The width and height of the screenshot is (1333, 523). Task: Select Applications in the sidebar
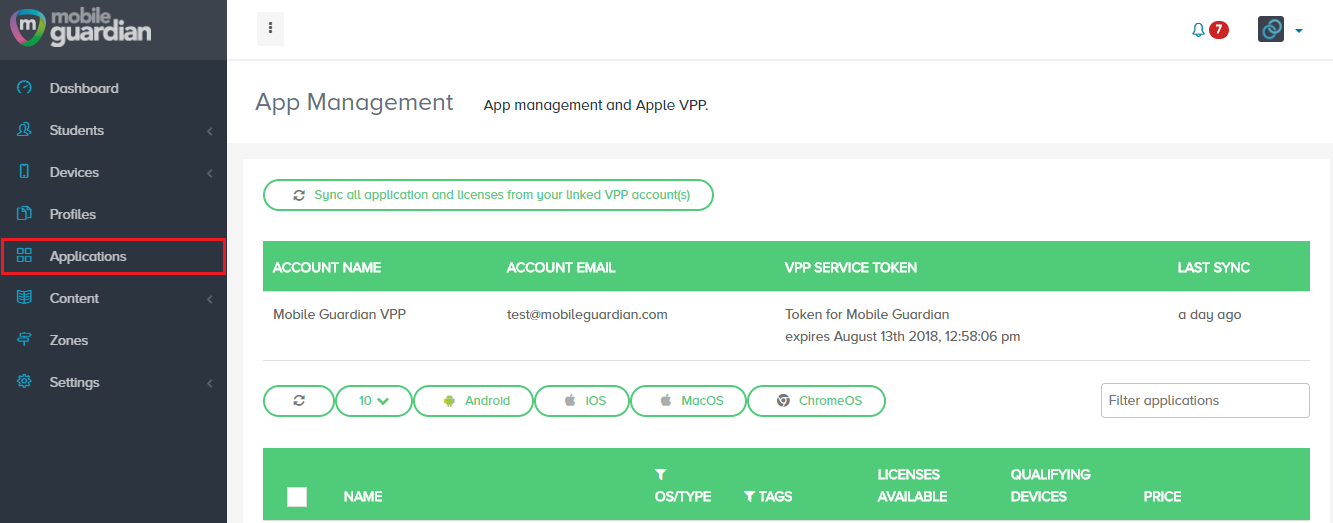[113, 256]
